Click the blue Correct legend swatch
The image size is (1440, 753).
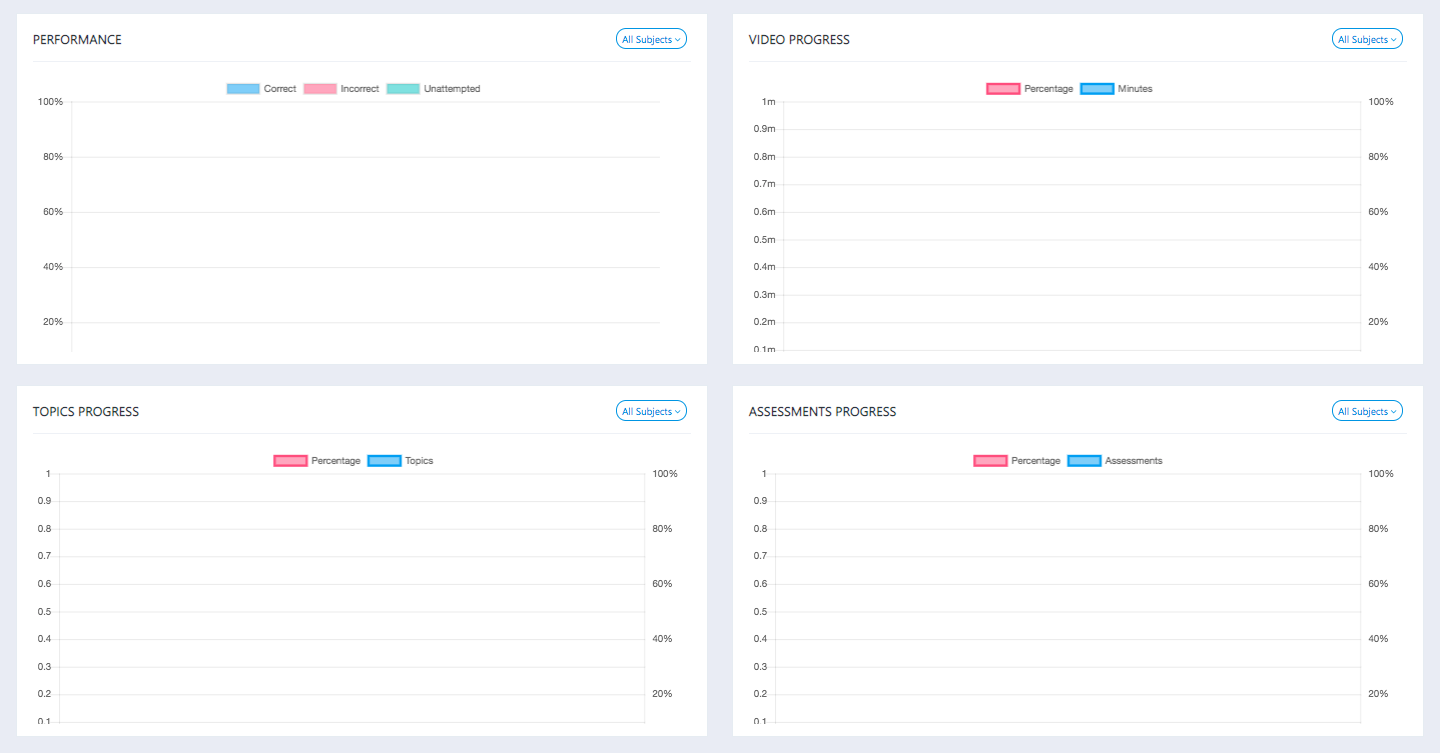coord(243,89)
